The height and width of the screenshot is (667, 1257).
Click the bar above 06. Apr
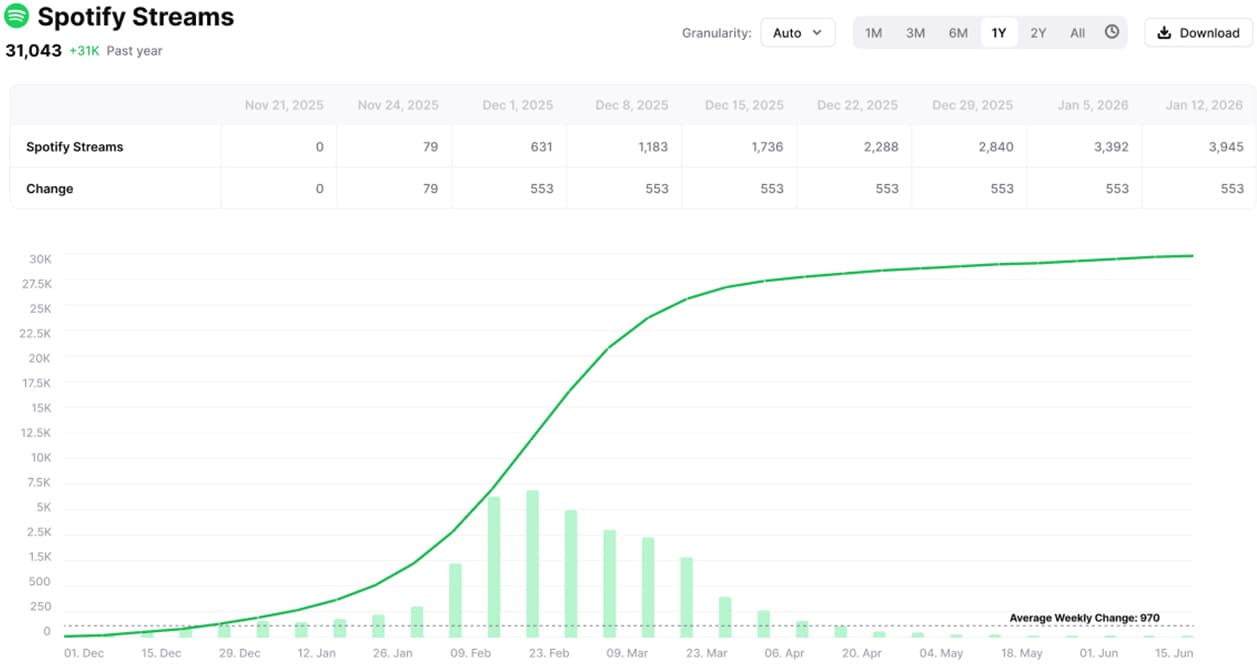764,624
